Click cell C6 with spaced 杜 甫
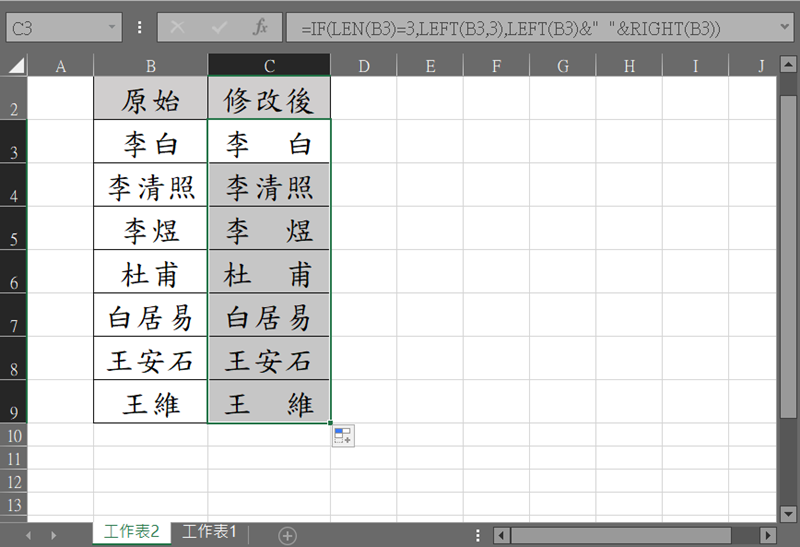 [x=269, y=271]
